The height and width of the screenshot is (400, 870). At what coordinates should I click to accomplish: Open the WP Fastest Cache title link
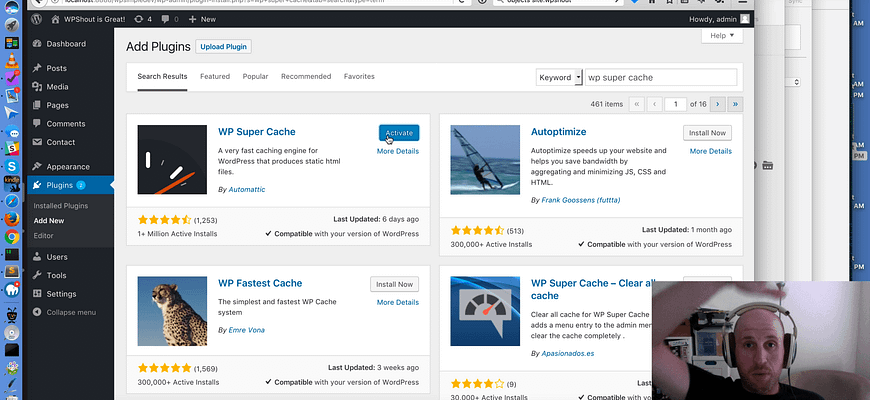point(260,283)
